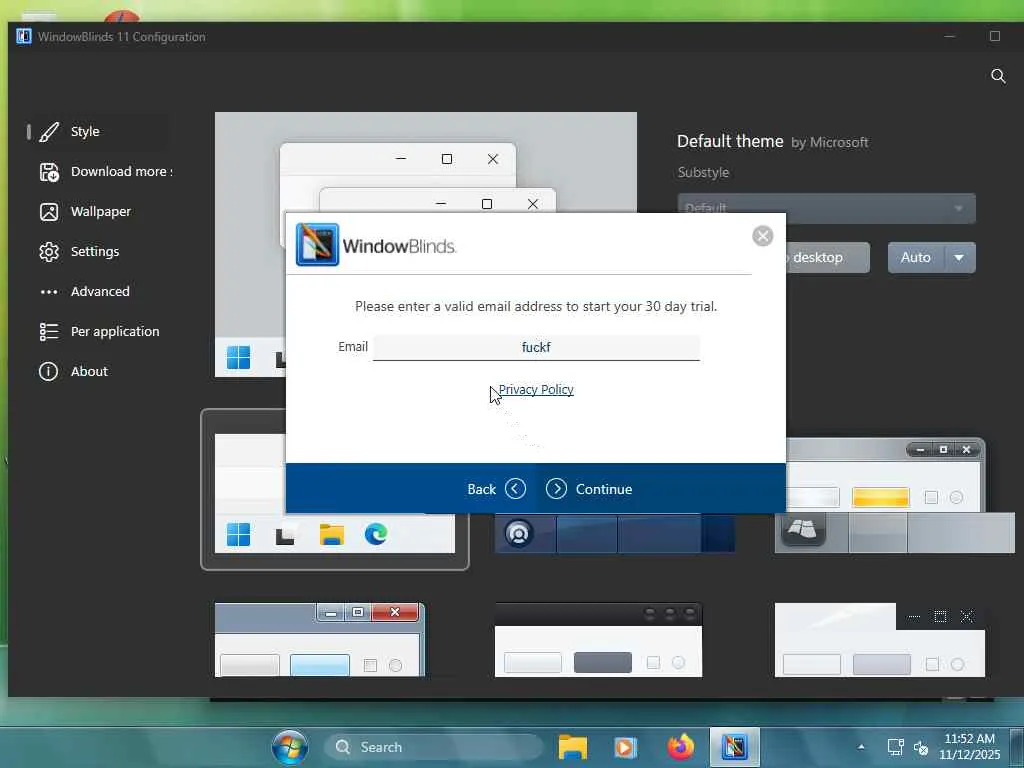Screen dimensions: 1024x768
Task: Open File Explorer from taskbar
Action: tap(573, 747)
